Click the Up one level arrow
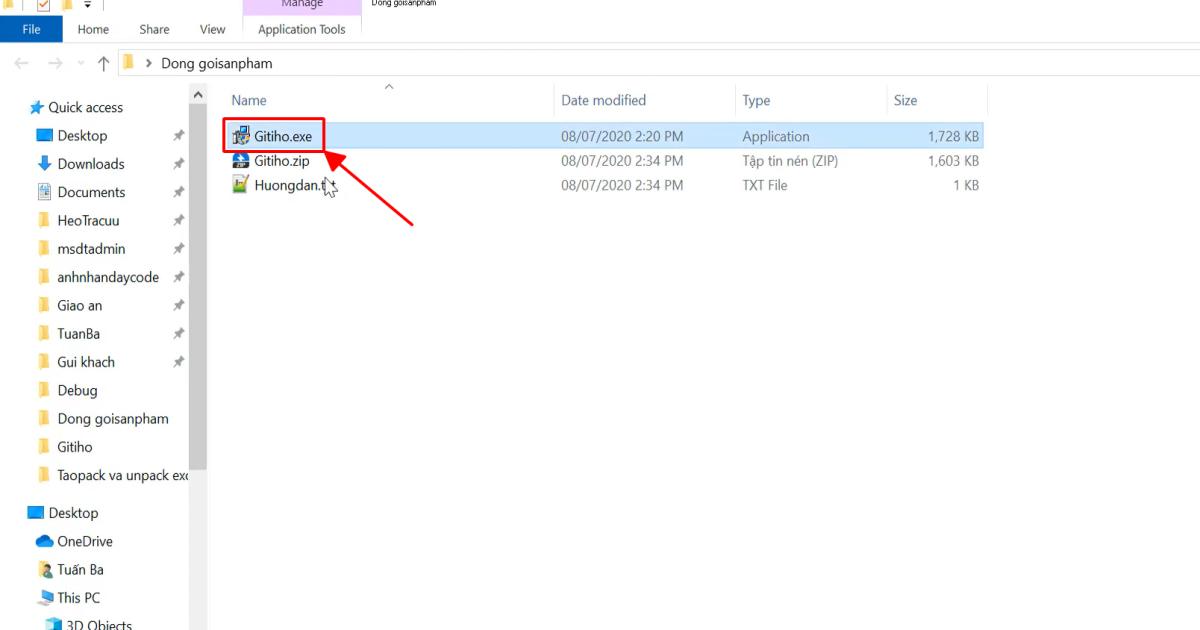The width and height of the screenshot is (1200, 630). click(x=103, y=63)
